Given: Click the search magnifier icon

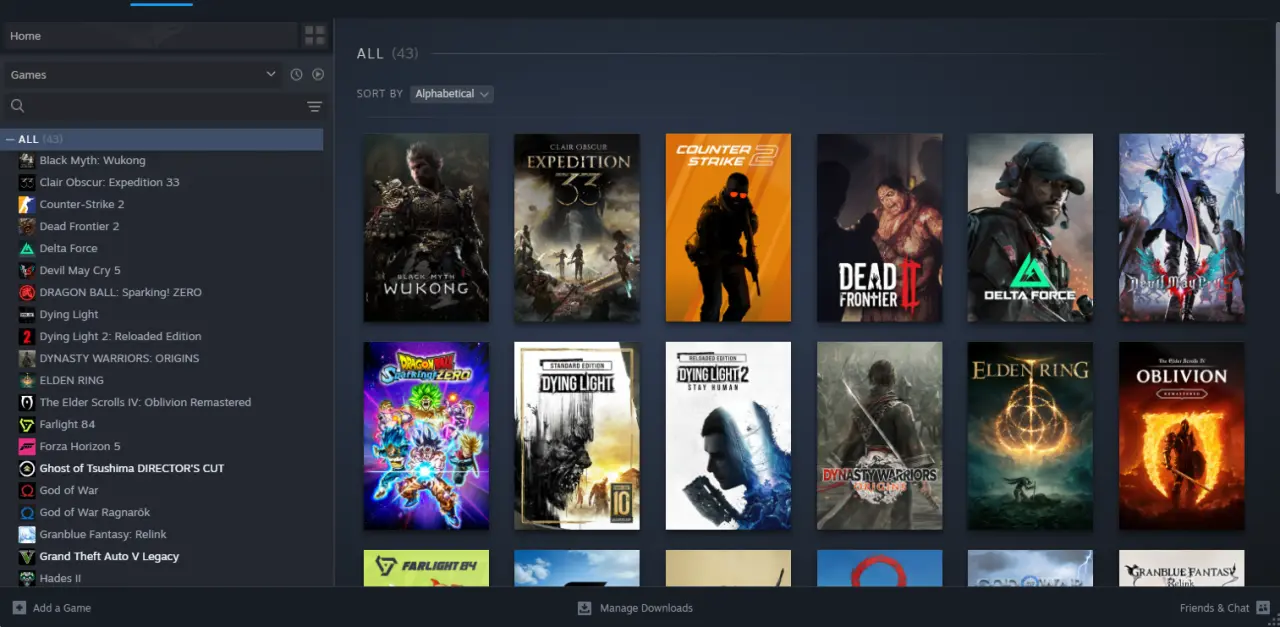Looking at the screenshot, I should [17, 106].
